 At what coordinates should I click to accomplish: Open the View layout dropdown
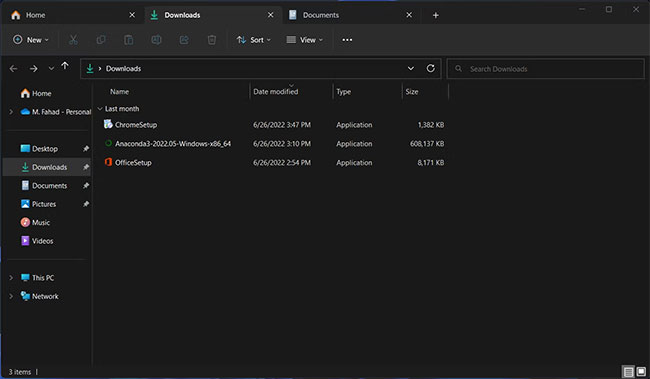pos(304,40)
